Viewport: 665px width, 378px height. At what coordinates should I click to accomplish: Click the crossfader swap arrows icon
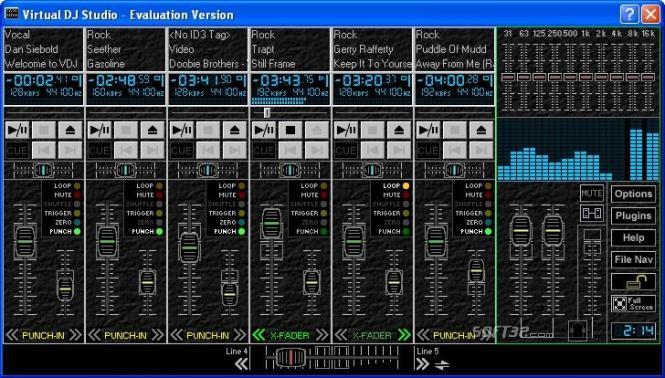tap(442, 364)
